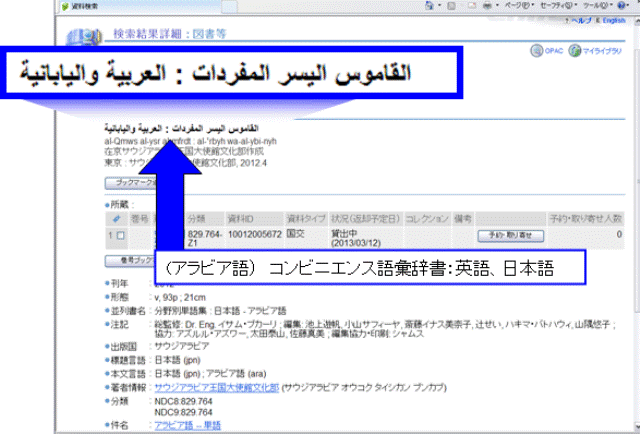Click the マイライブラリ icon

575,51
